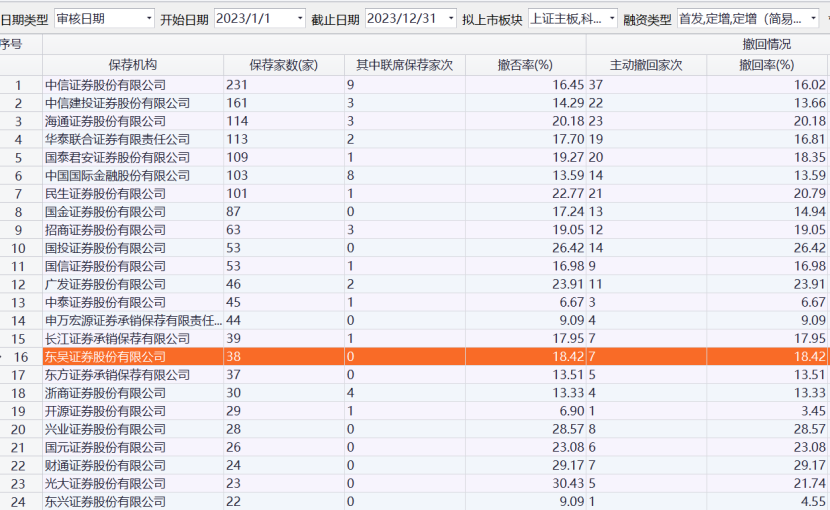Sort by 其中联席保荐家次 column header
Image resolution: width=830 pixels, height=510 pixels.
tap(404, 65)
